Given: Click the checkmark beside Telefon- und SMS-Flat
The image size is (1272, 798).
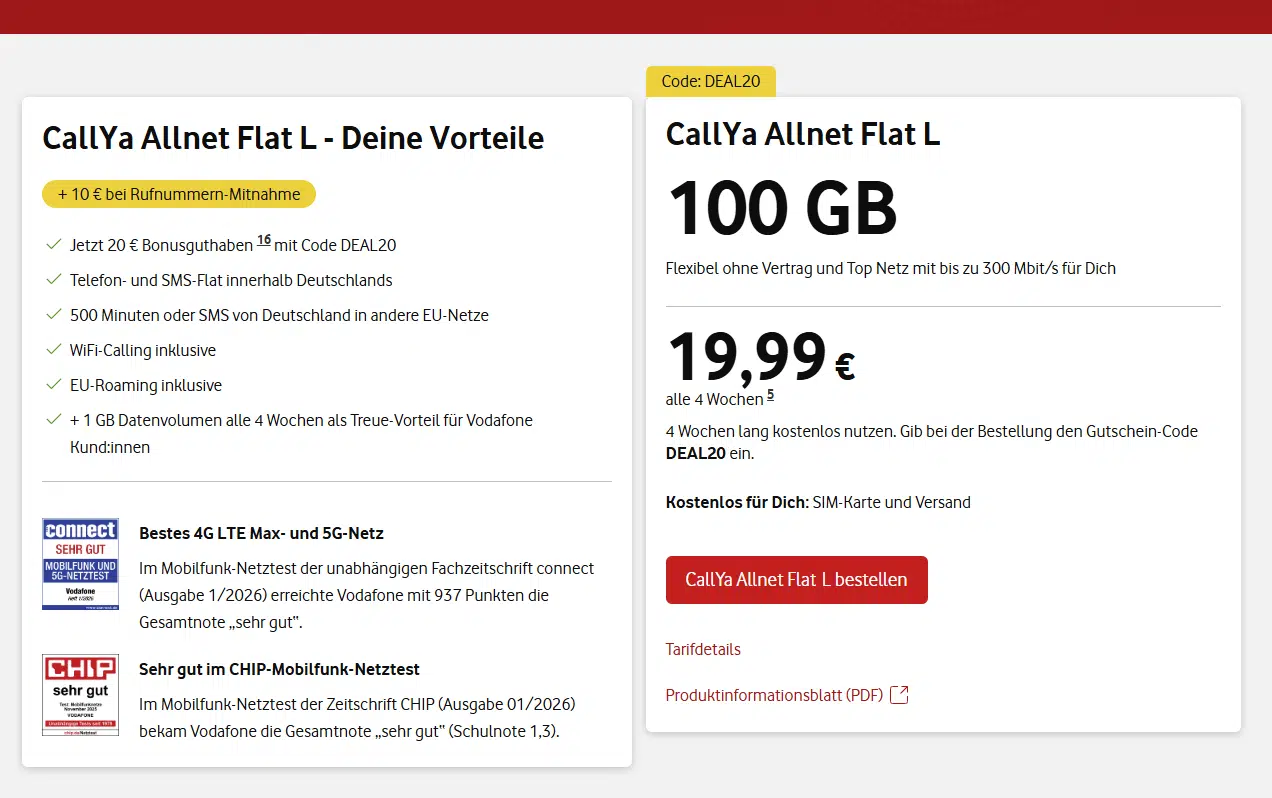Looking at the screenshot, I should [x=54, y=280].
